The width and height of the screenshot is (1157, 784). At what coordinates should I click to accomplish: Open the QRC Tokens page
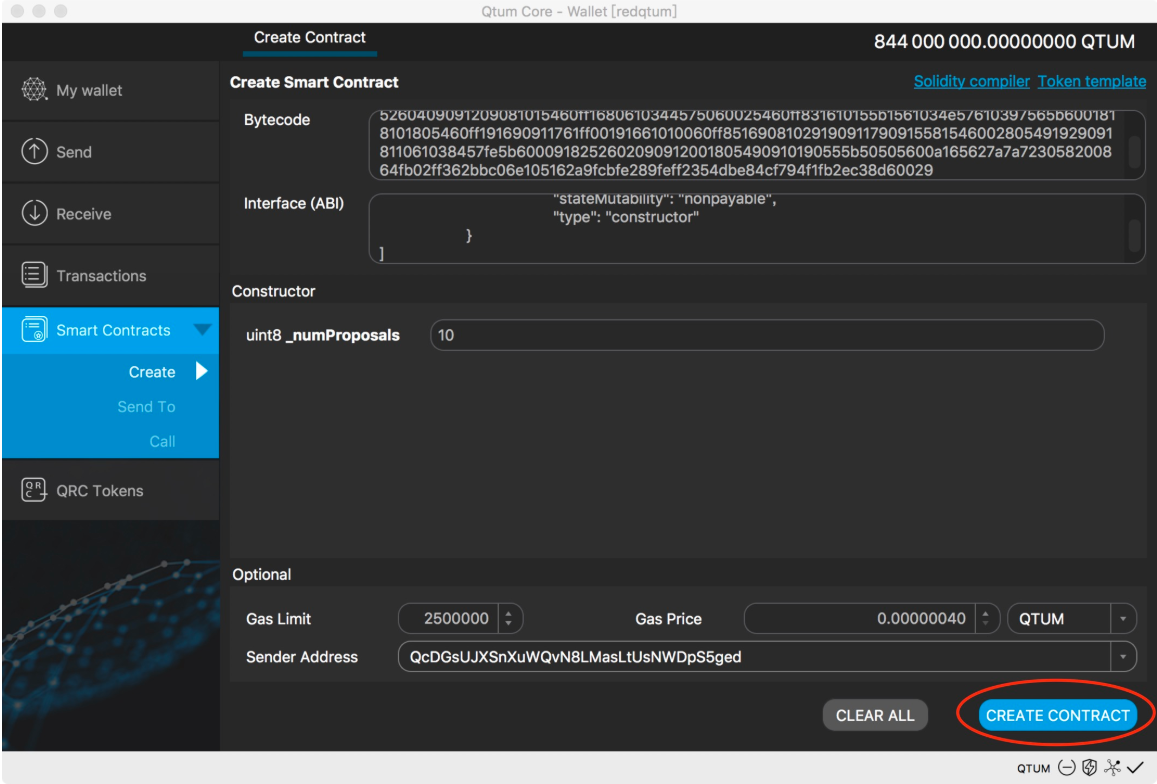[111, 490]
